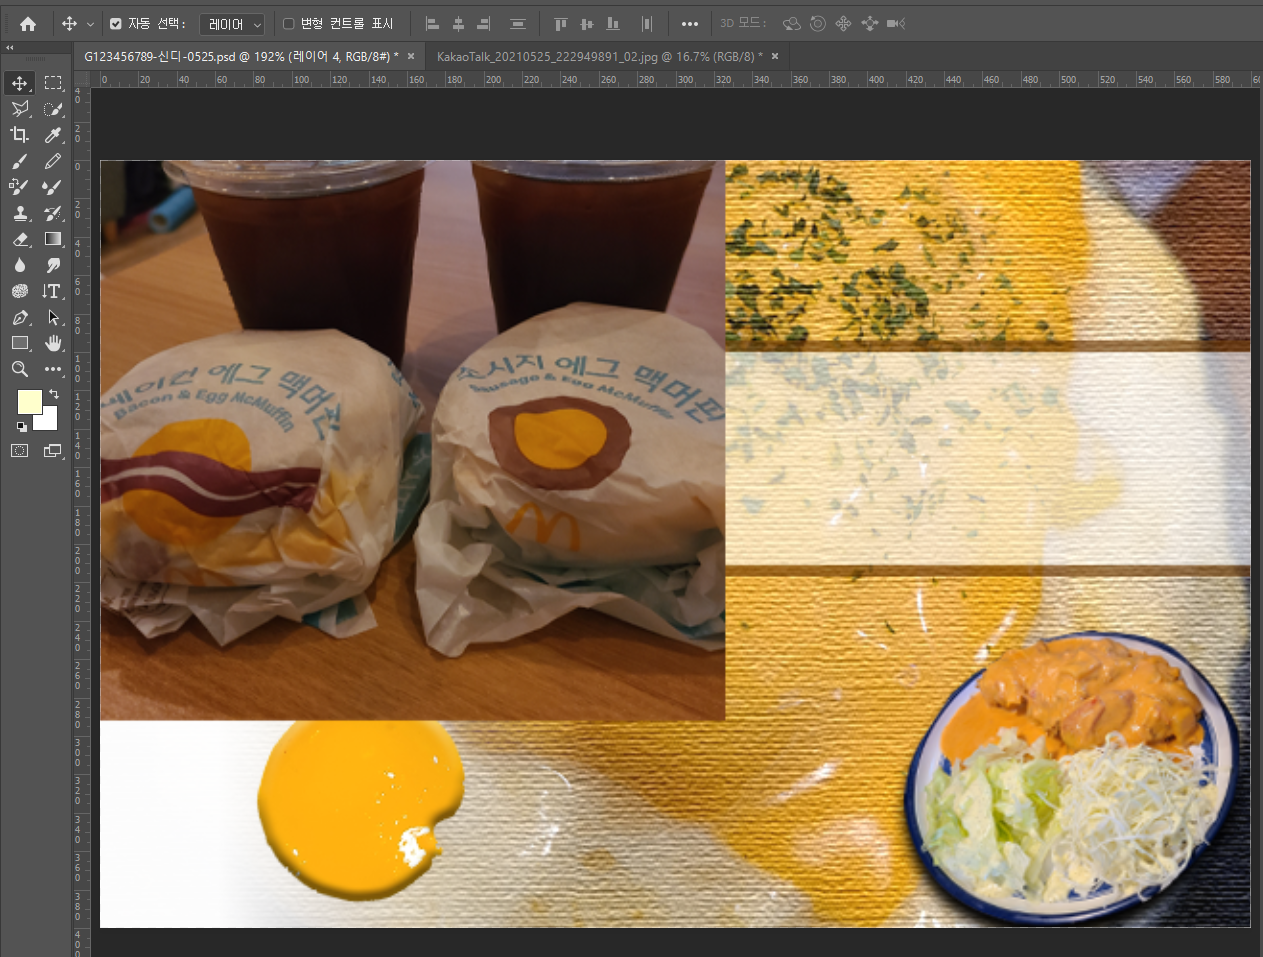Select the Blur tool
The width and height of the screenshot is (1263, 957).
pyautogui.click(x=19, y=265)
